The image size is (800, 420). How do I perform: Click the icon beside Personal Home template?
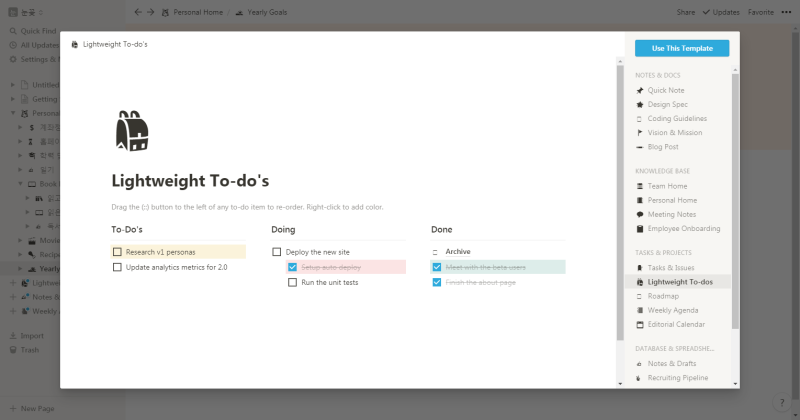[x=640, y=201]
